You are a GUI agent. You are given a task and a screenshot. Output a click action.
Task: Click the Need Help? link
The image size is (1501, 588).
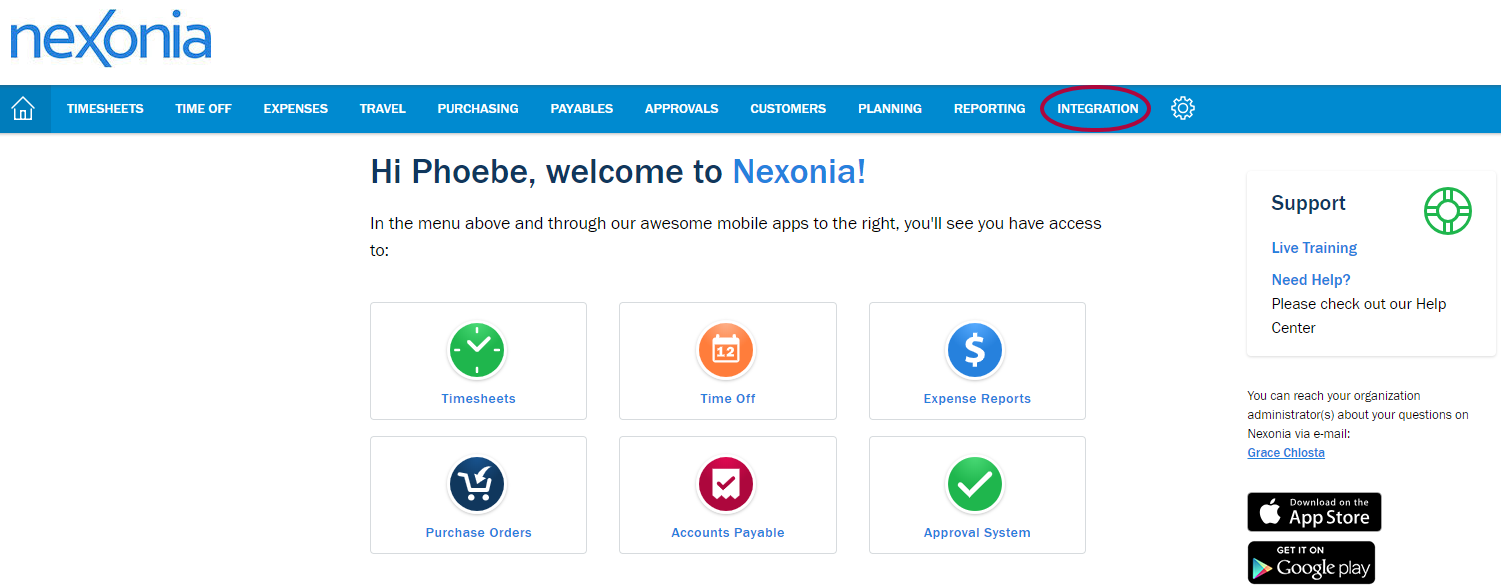pos(1311,280)
